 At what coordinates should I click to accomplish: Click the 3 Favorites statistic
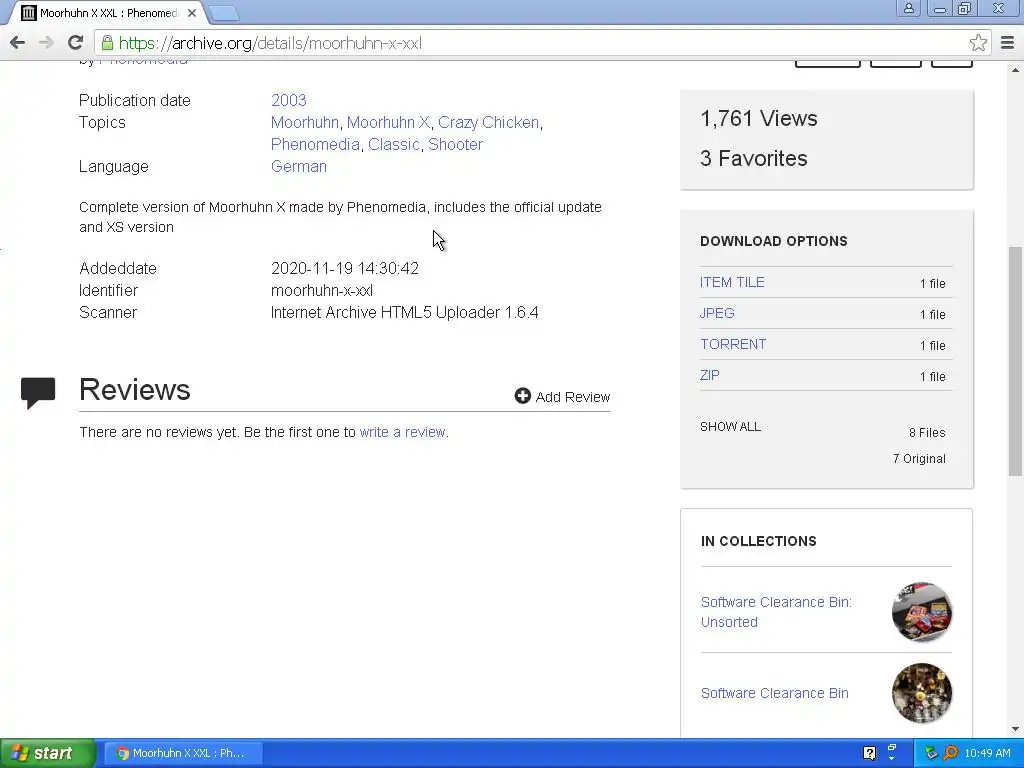coord(754,158)
